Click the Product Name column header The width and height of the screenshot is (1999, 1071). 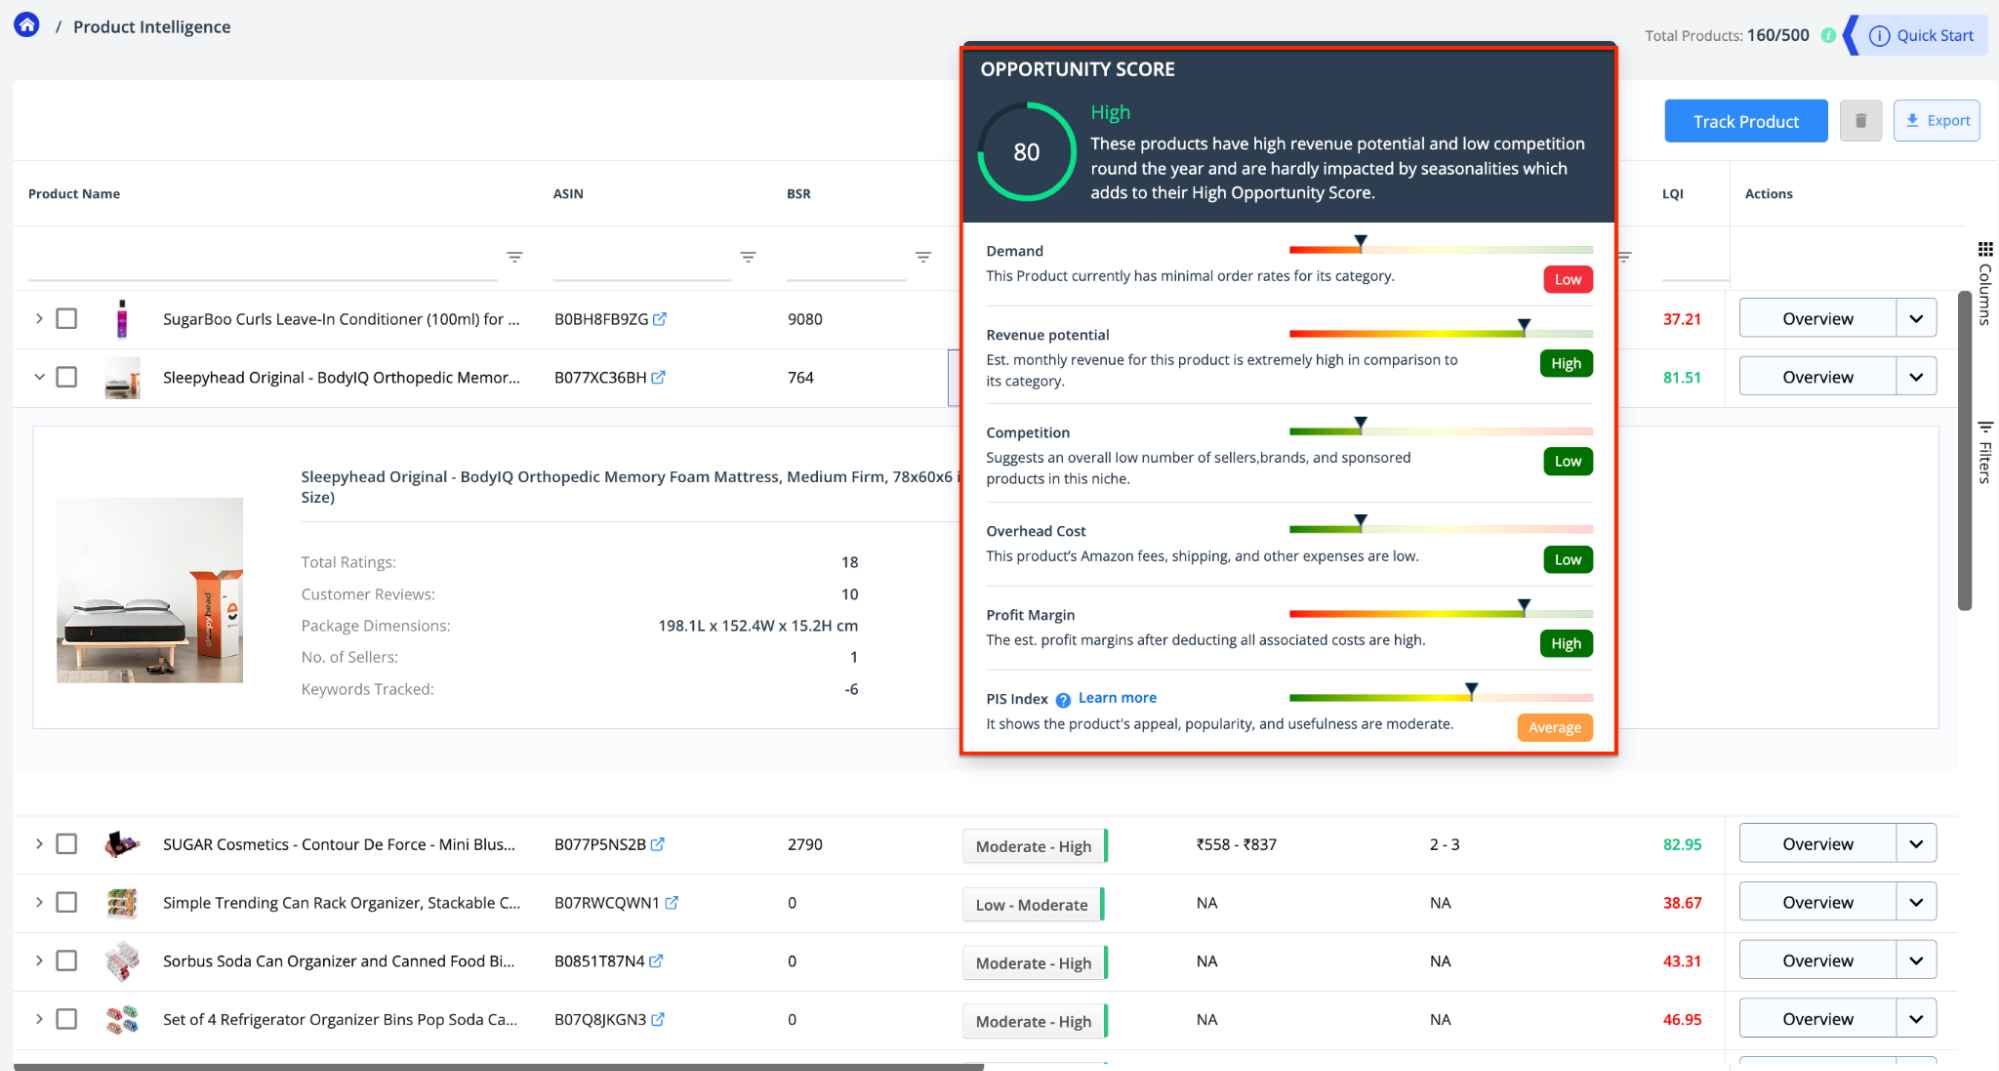[x=74, y=194]
